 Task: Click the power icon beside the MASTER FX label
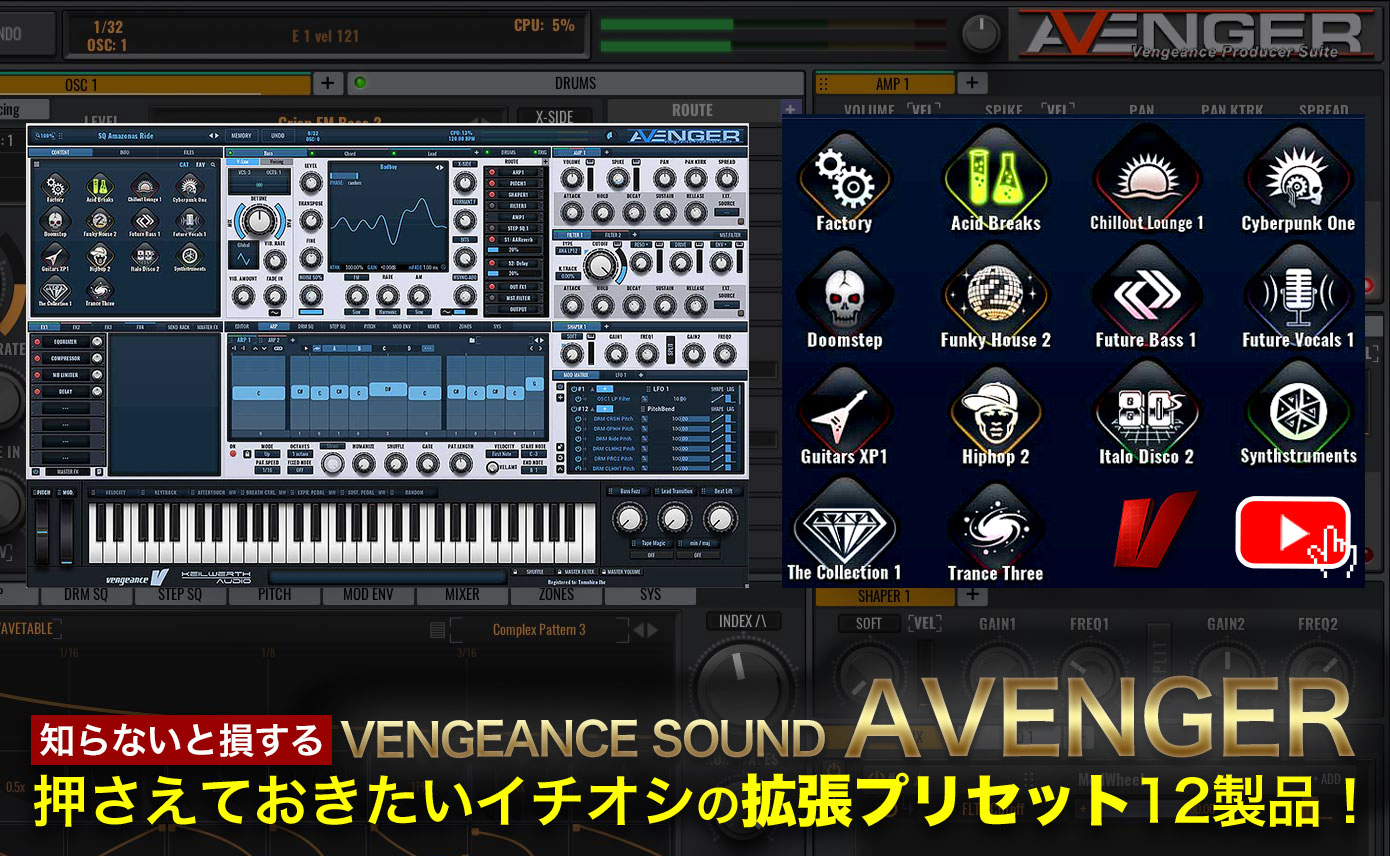click(37, 471)
